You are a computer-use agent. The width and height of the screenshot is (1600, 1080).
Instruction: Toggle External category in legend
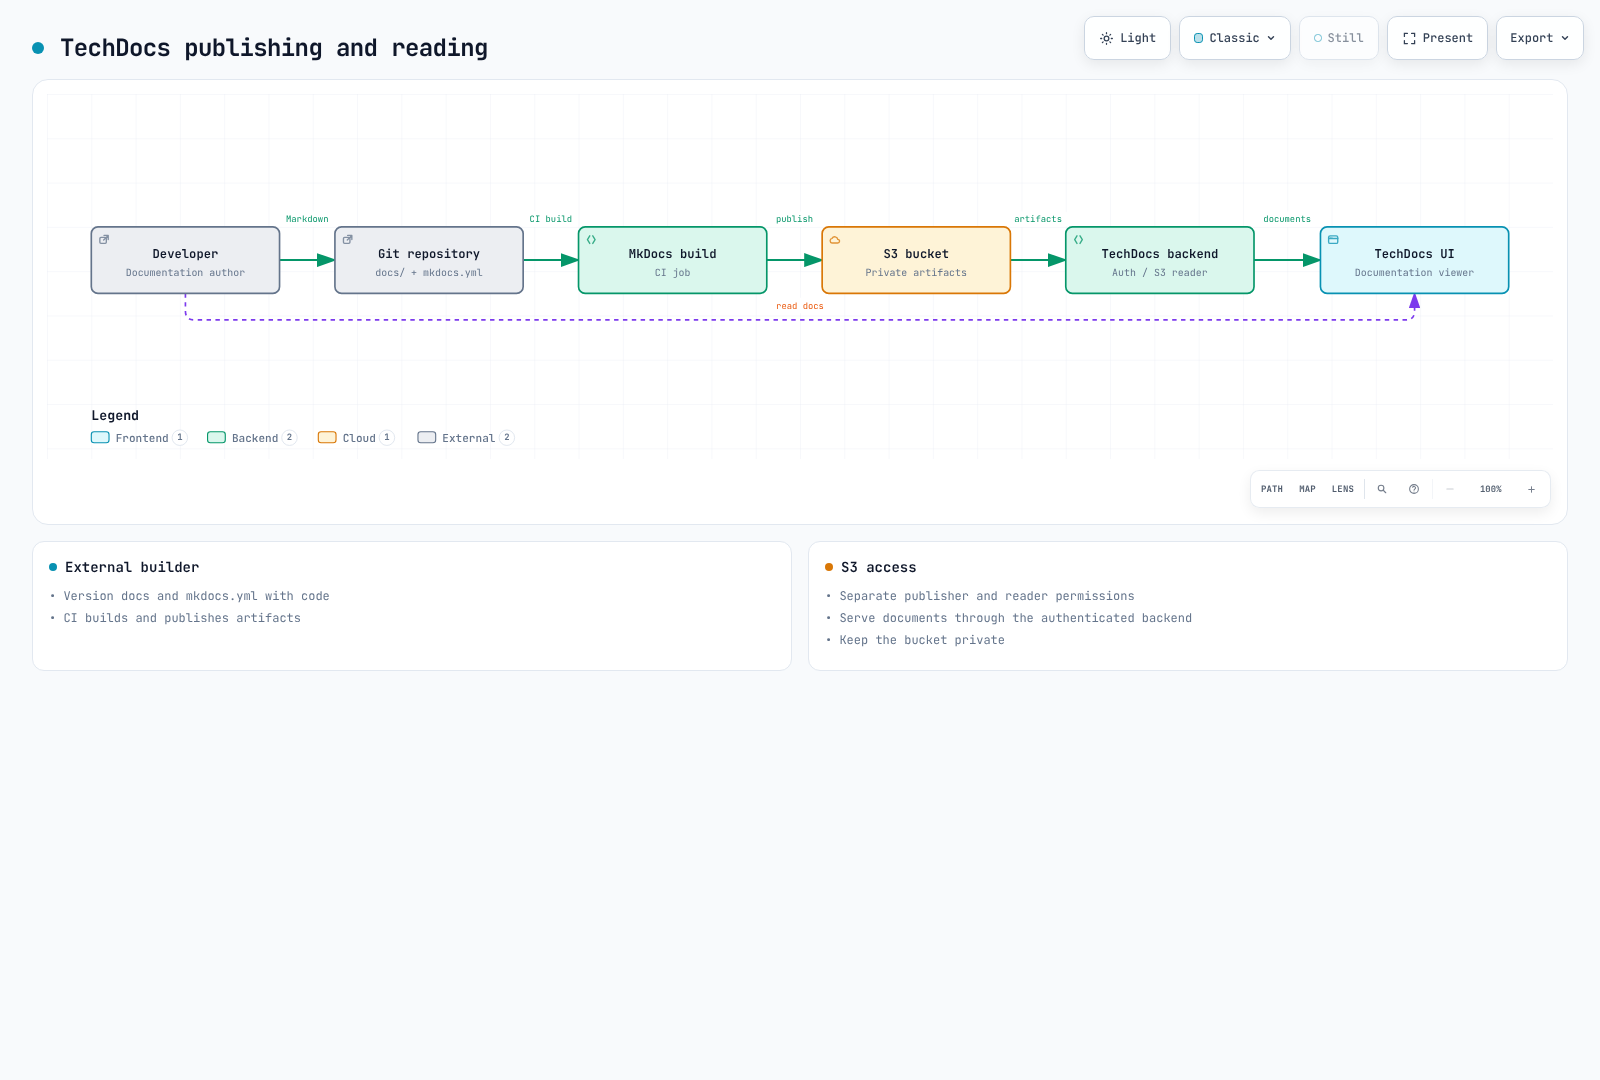coord(466,438)
